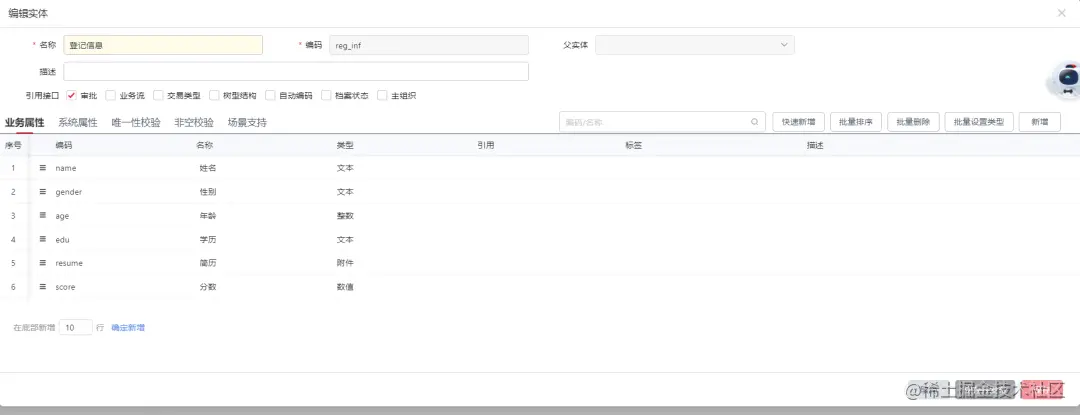
Task: Click the 描述 column header
Action: pyautogui.click(x=816, y=145)
